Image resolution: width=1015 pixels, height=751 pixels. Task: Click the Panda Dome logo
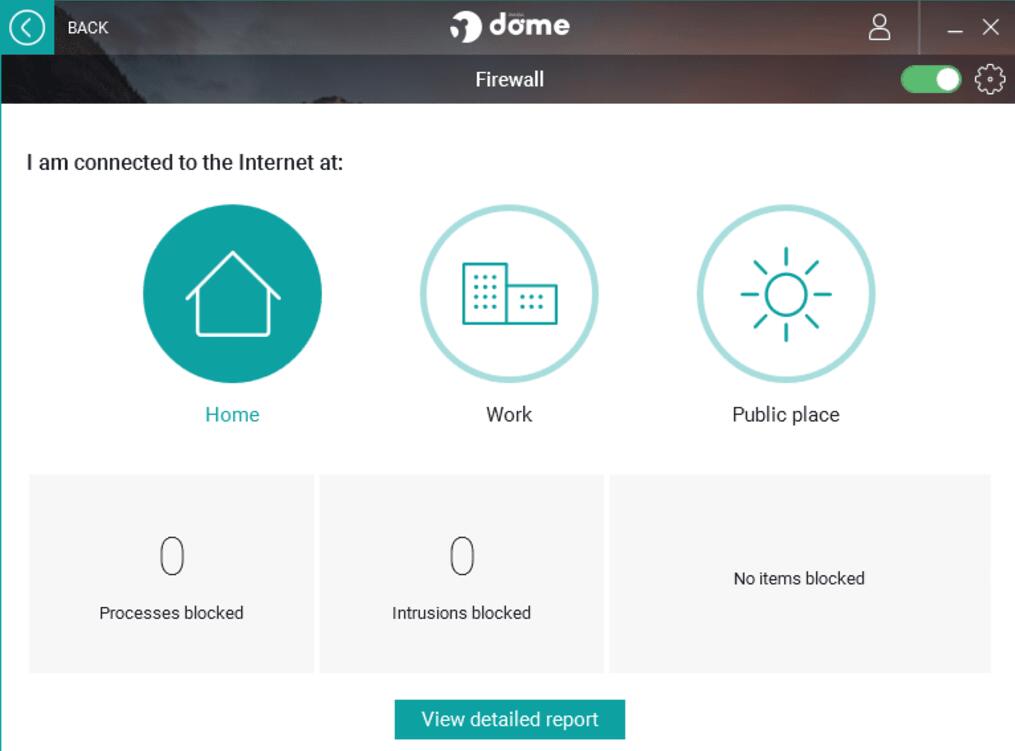pyautogui.click(x=510, y=26)
